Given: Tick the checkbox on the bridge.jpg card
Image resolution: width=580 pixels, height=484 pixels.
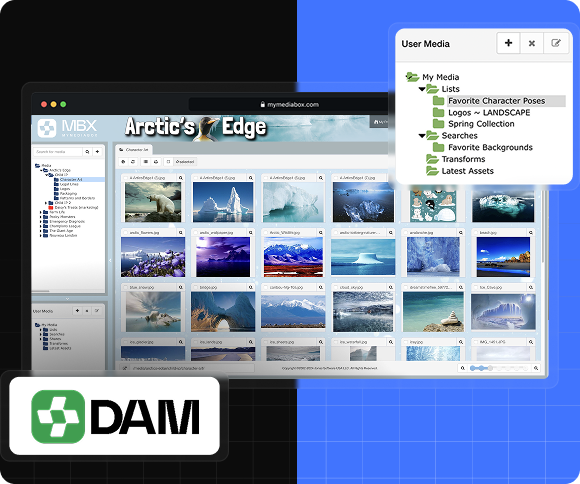Looking at the screenshot, I should (196, 287).
